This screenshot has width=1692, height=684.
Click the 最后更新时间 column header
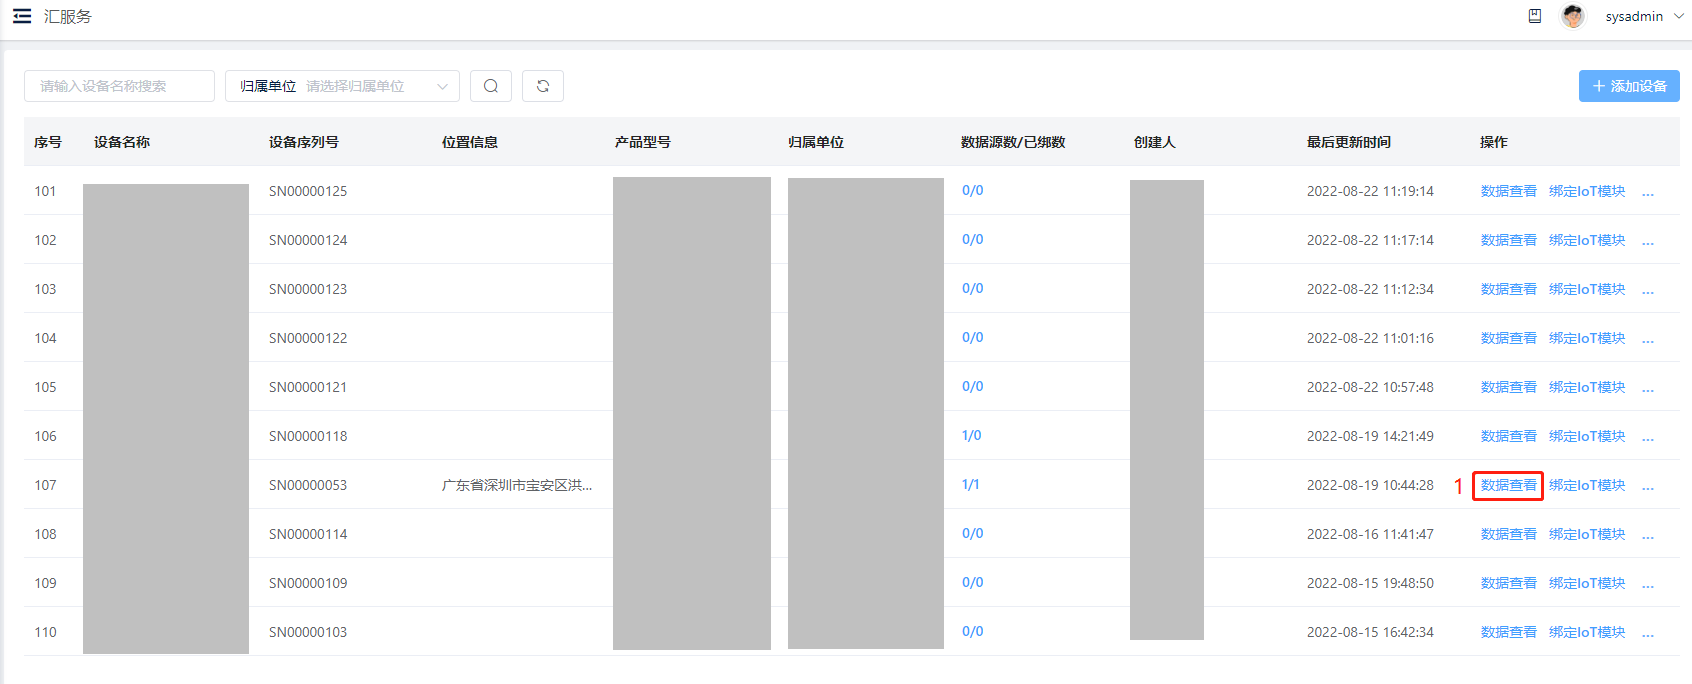tap(1348, 142)
